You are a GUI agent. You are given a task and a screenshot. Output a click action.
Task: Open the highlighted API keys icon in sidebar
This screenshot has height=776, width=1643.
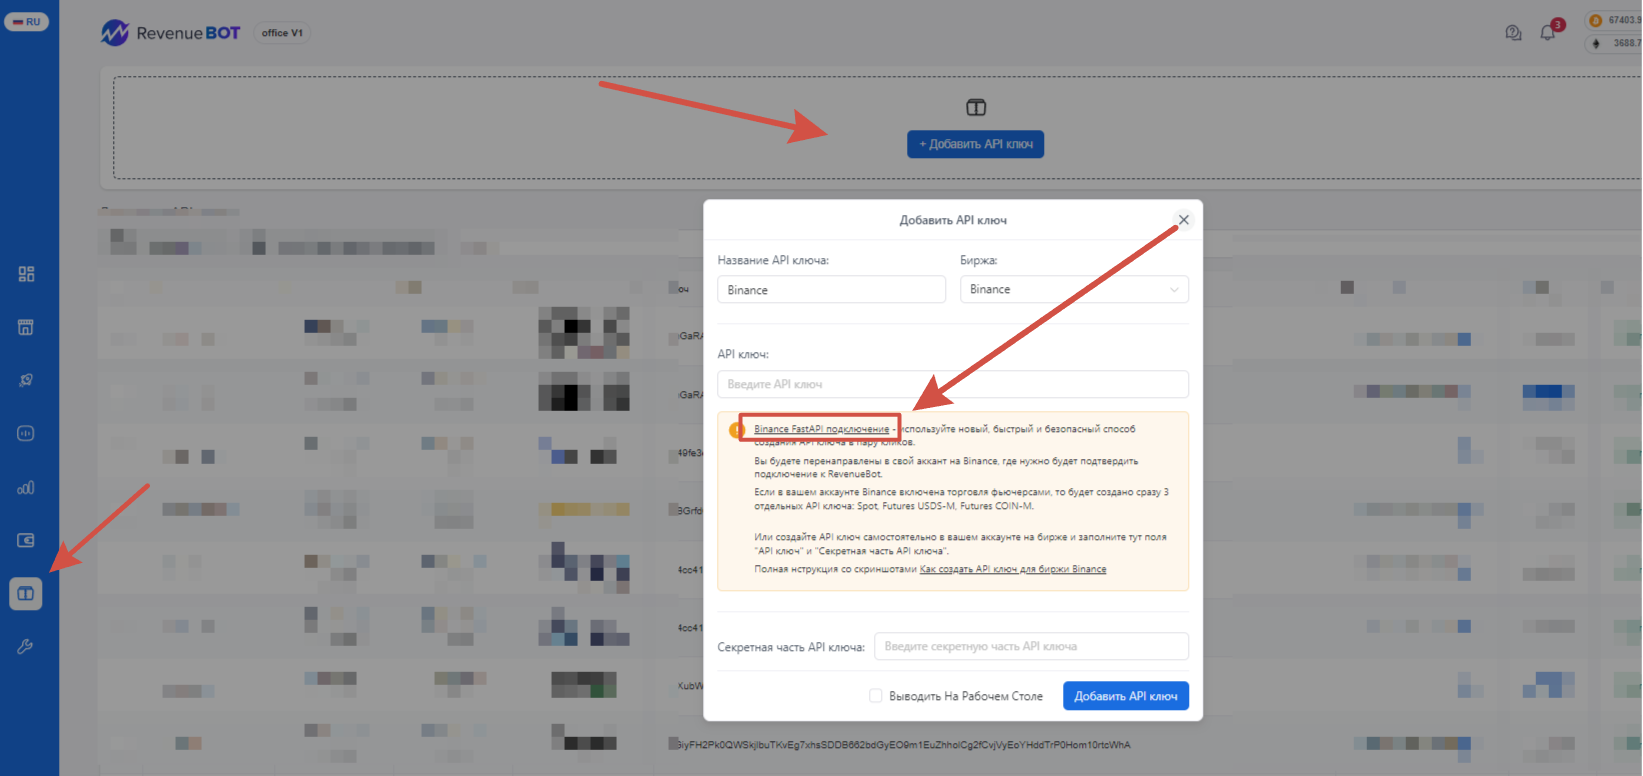(x=26, y=594)
